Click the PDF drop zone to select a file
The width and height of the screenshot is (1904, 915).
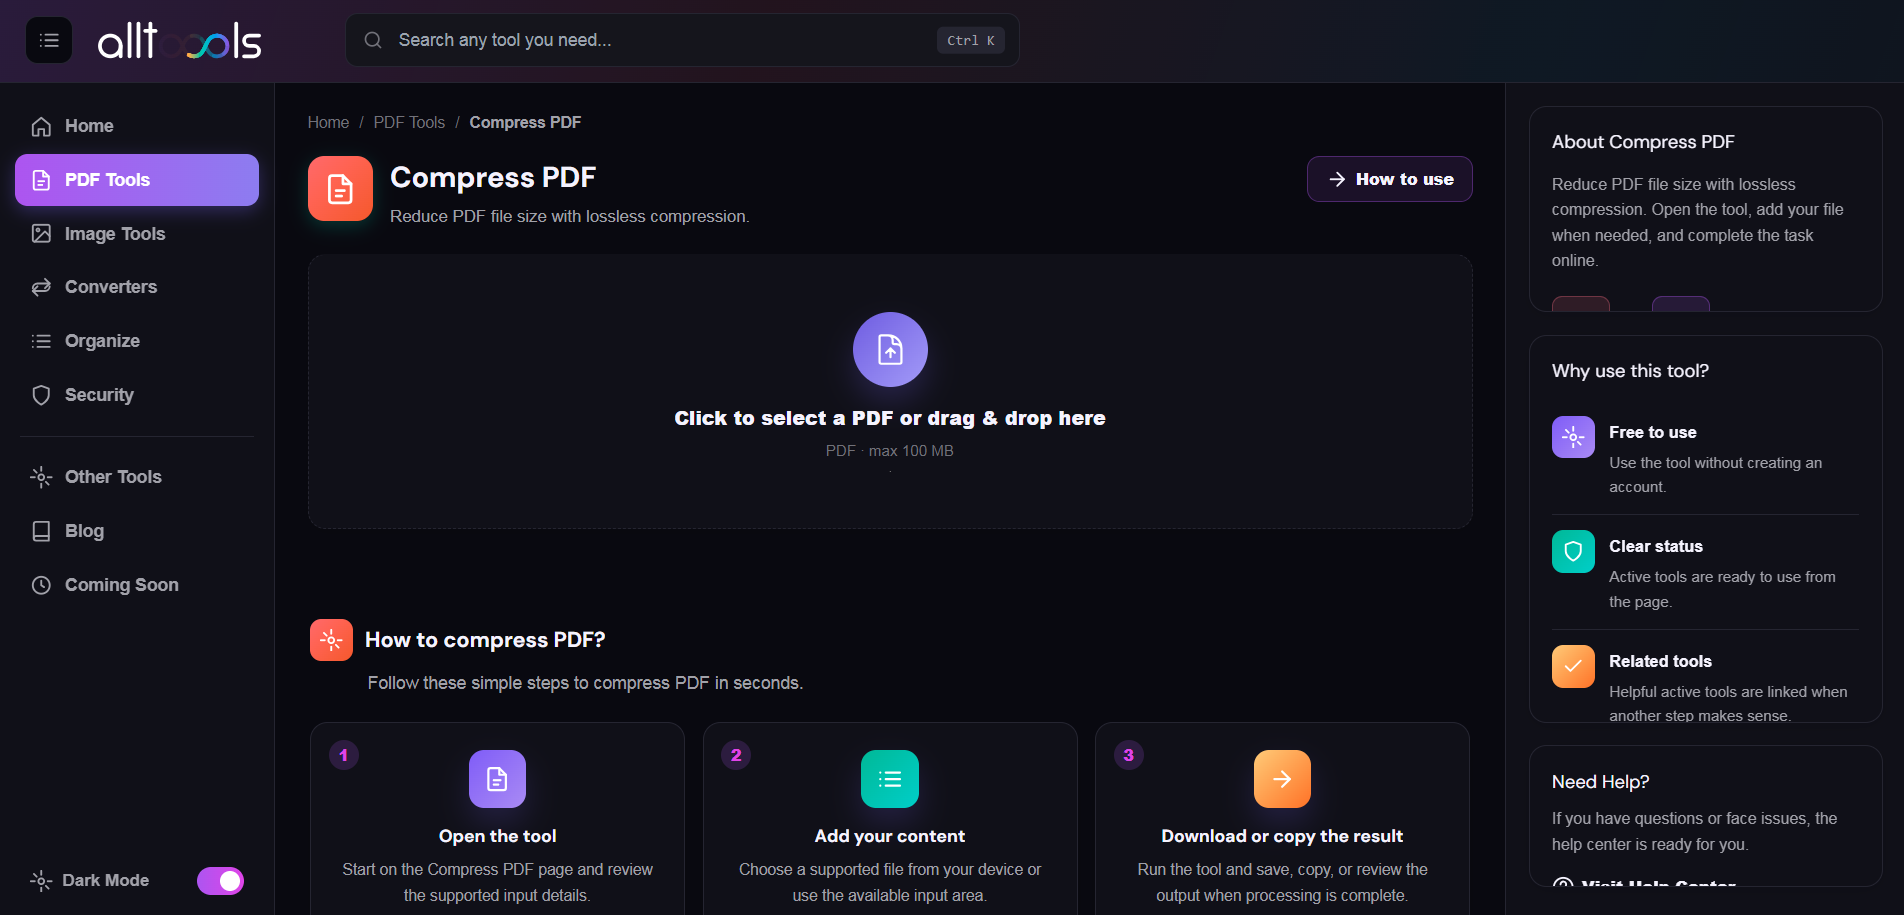[890, 391]
